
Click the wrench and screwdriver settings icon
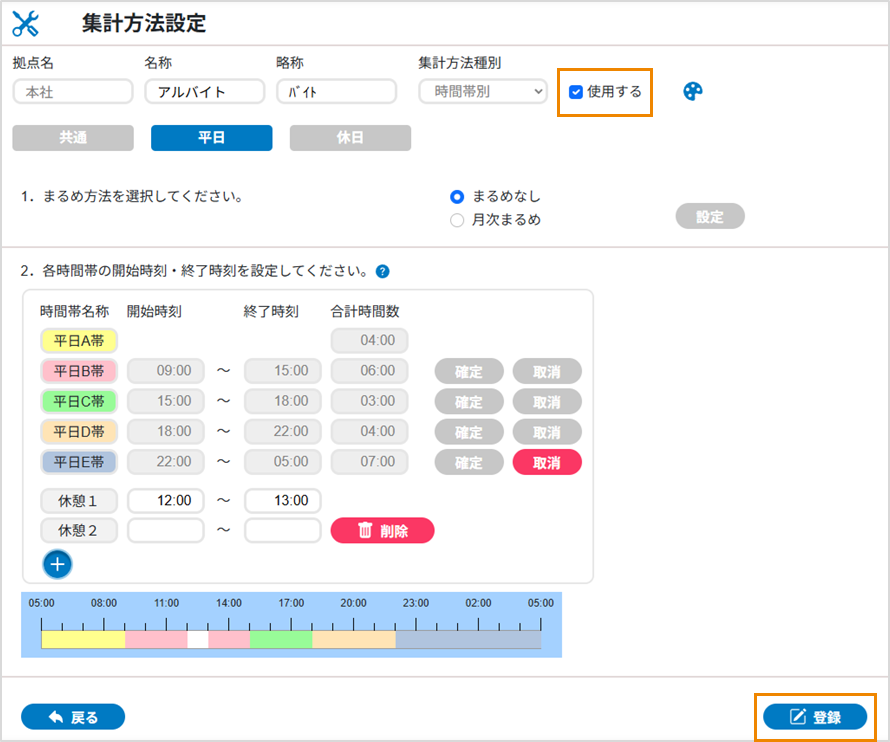coord(26,23)
